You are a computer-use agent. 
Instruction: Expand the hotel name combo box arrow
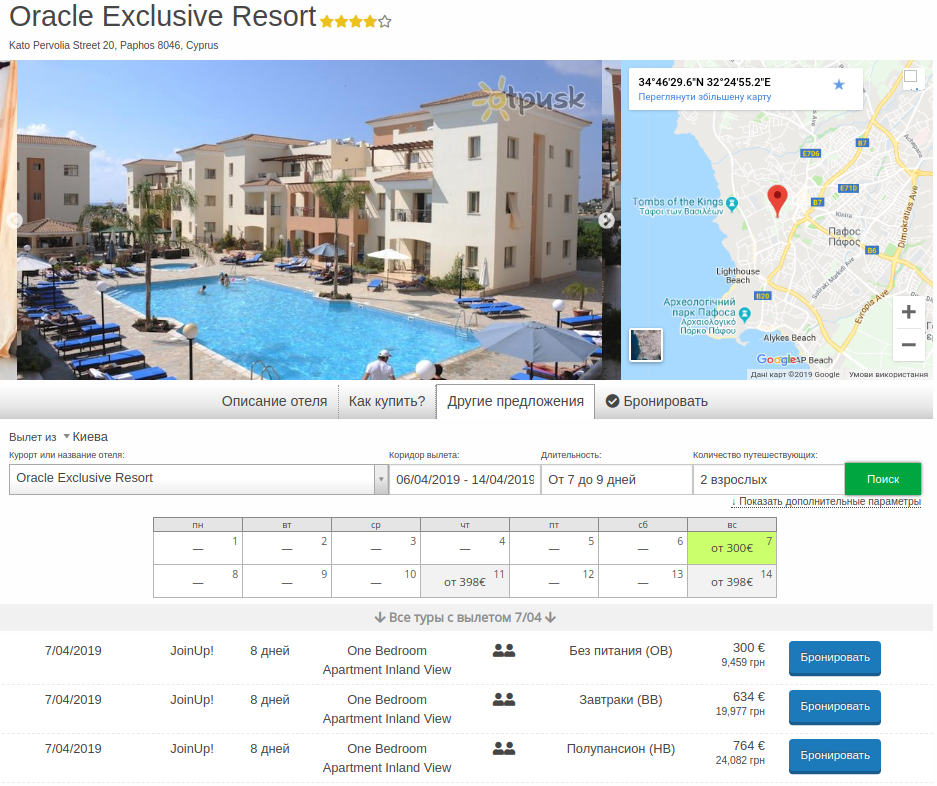point(381,479)
